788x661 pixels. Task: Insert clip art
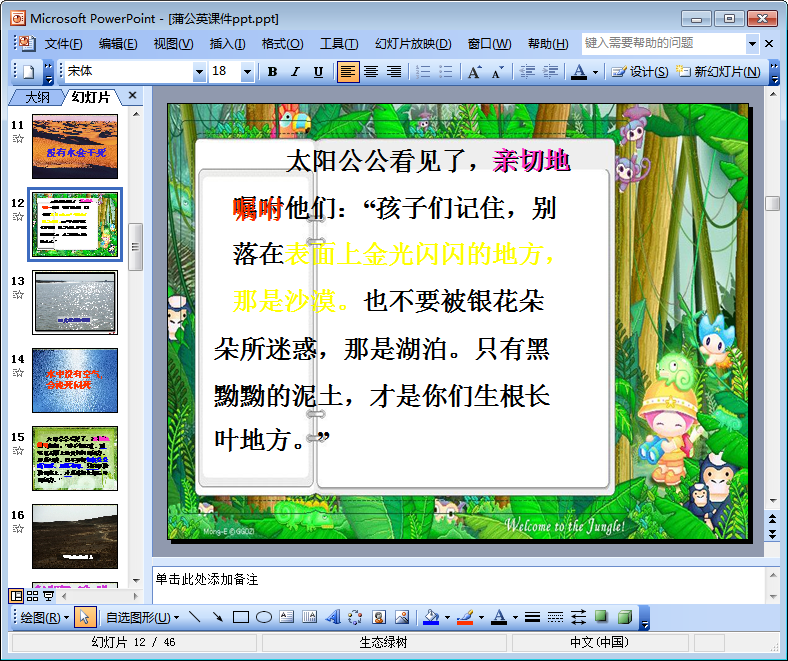(379, 617)
